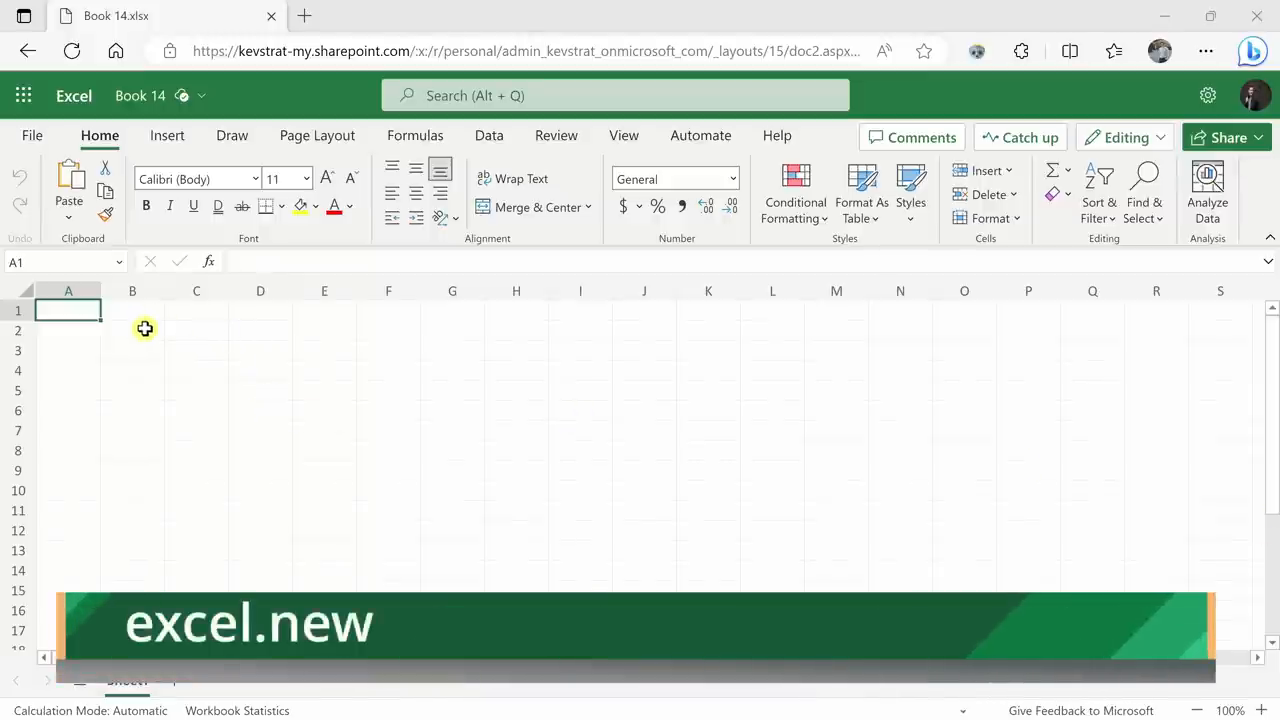Click the Share button
Image resolution: width=1280 pixels, height=720 pixels.
(1226, 137)
